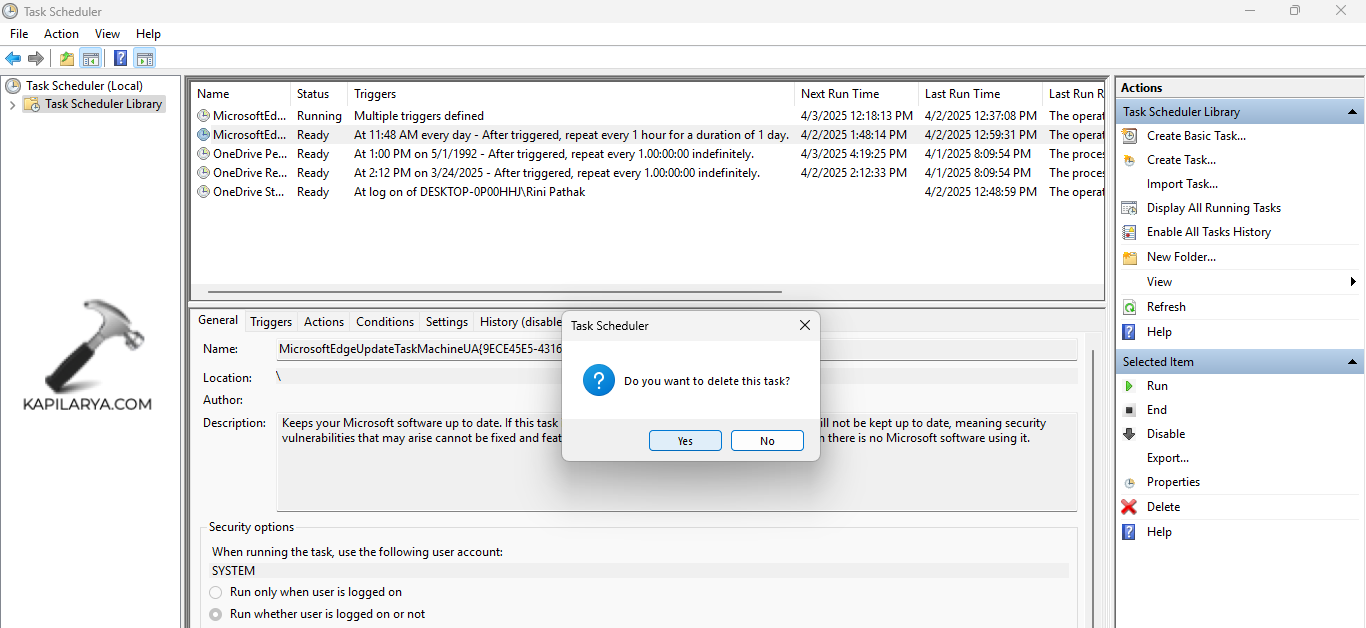
Task: Click the Refresh icon in Actions pane
Action: (x=1129, y=307)
